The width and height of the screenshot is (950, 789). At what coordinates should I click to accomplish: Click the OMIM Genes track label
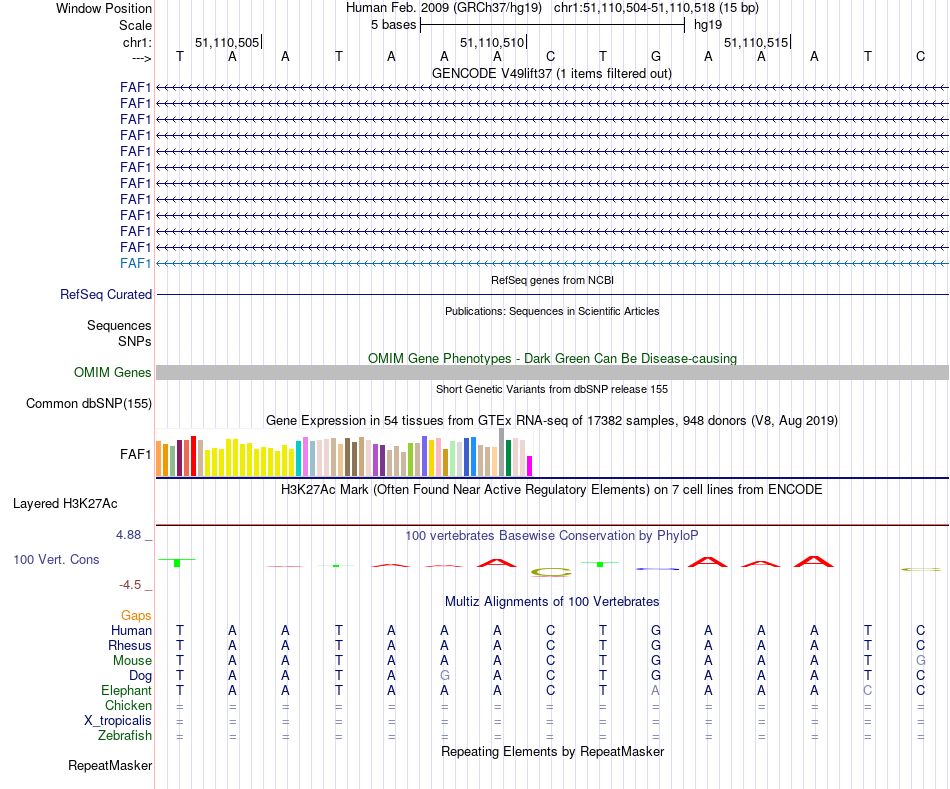click(112, 373)
